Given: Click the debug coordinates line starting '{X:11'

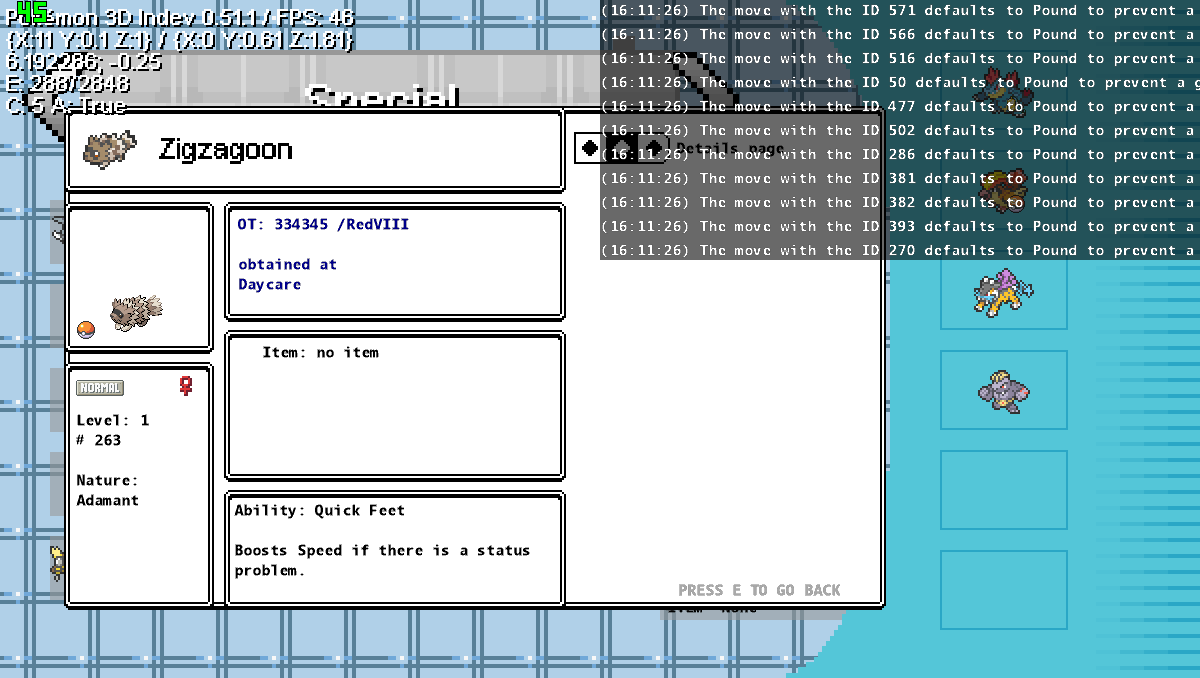Looking at the screenshot, I should coord(179,40).
